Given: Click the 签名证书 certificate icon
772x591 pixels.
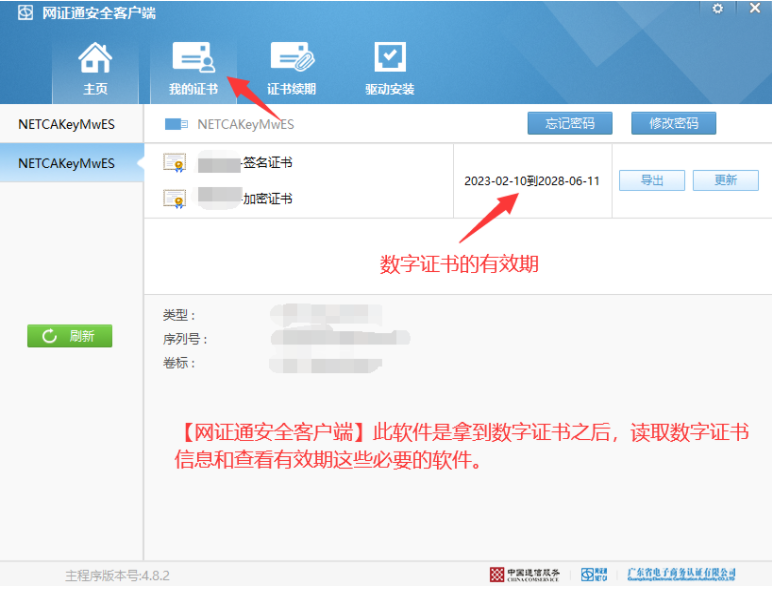Looking at the screenshot, I should (174, 163).
